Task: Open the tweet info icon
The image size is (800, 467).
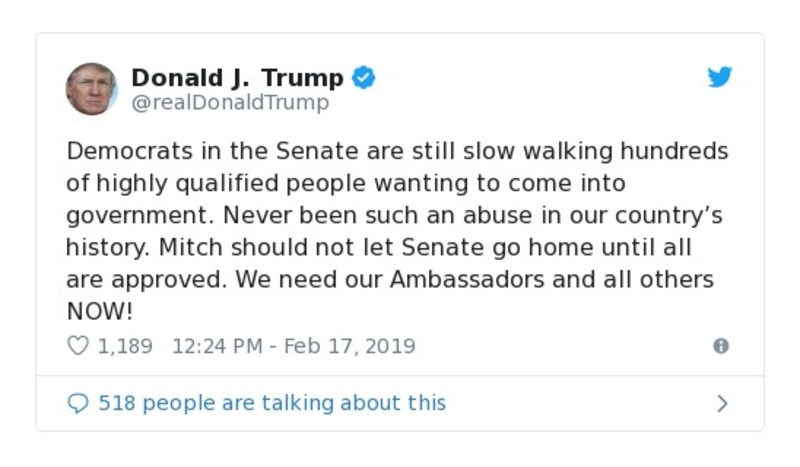Action: click(720, 346)
